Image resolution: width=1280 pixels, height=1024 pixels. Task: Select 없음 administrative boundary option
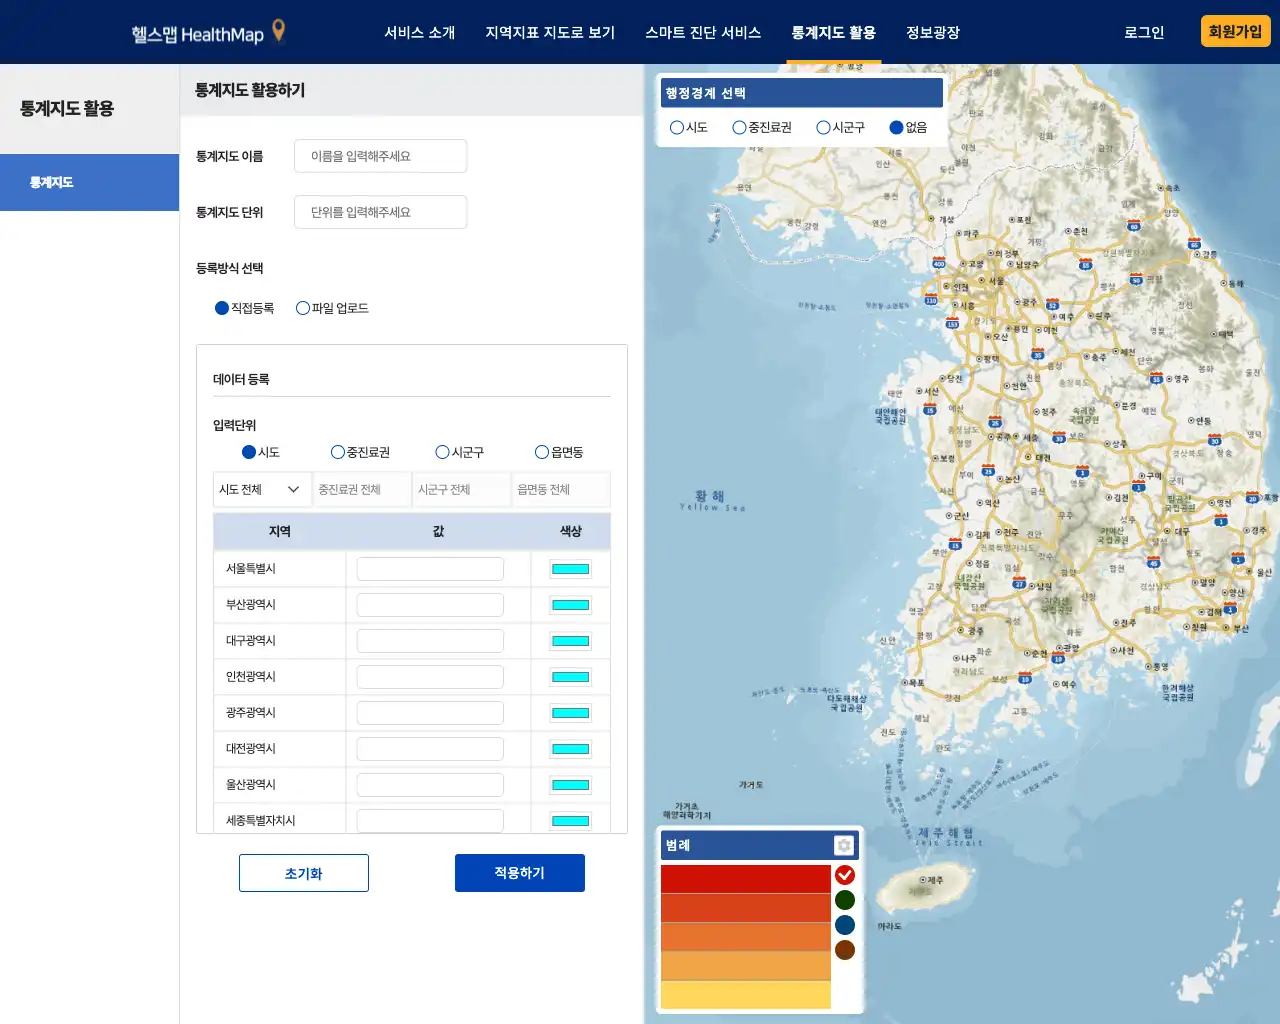pos(897,127)
